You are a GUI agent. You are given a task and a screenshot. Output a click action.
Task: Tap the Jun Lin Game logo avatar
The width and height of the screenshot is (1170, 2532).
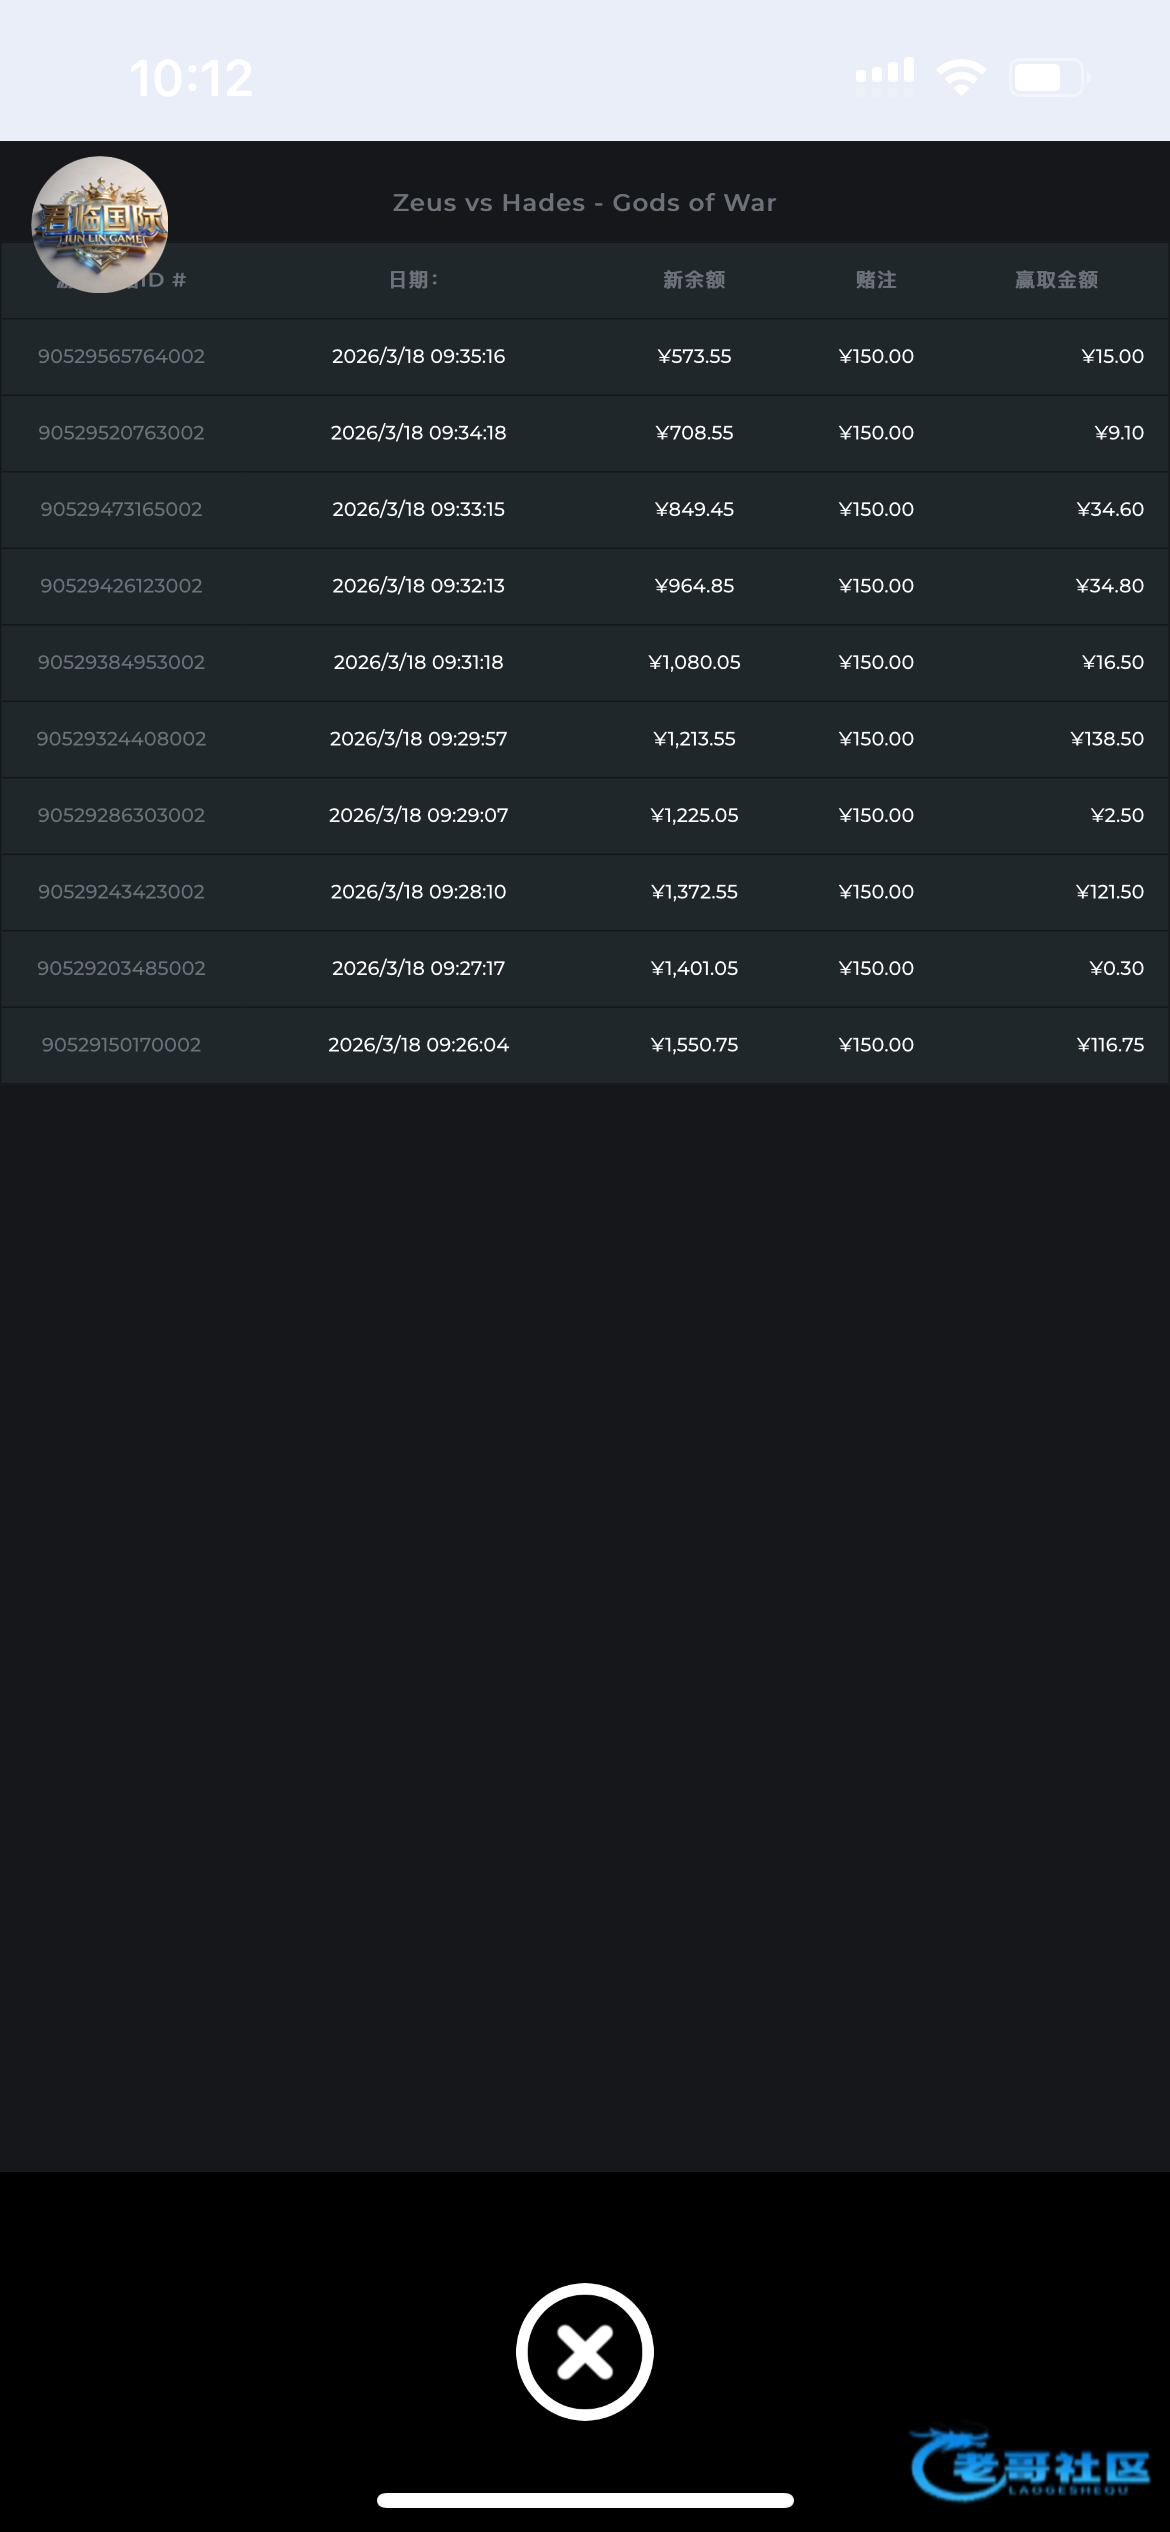pos(100,225)
